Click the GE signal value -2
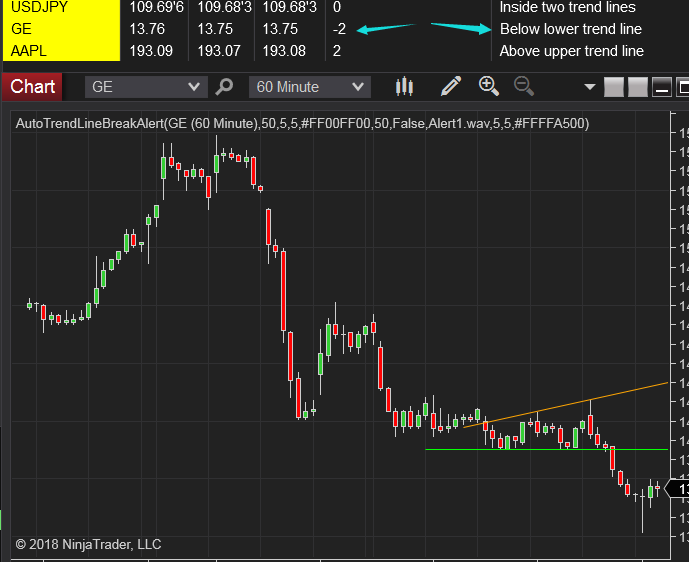Screen dimensions: 689x562 (339, 29)
